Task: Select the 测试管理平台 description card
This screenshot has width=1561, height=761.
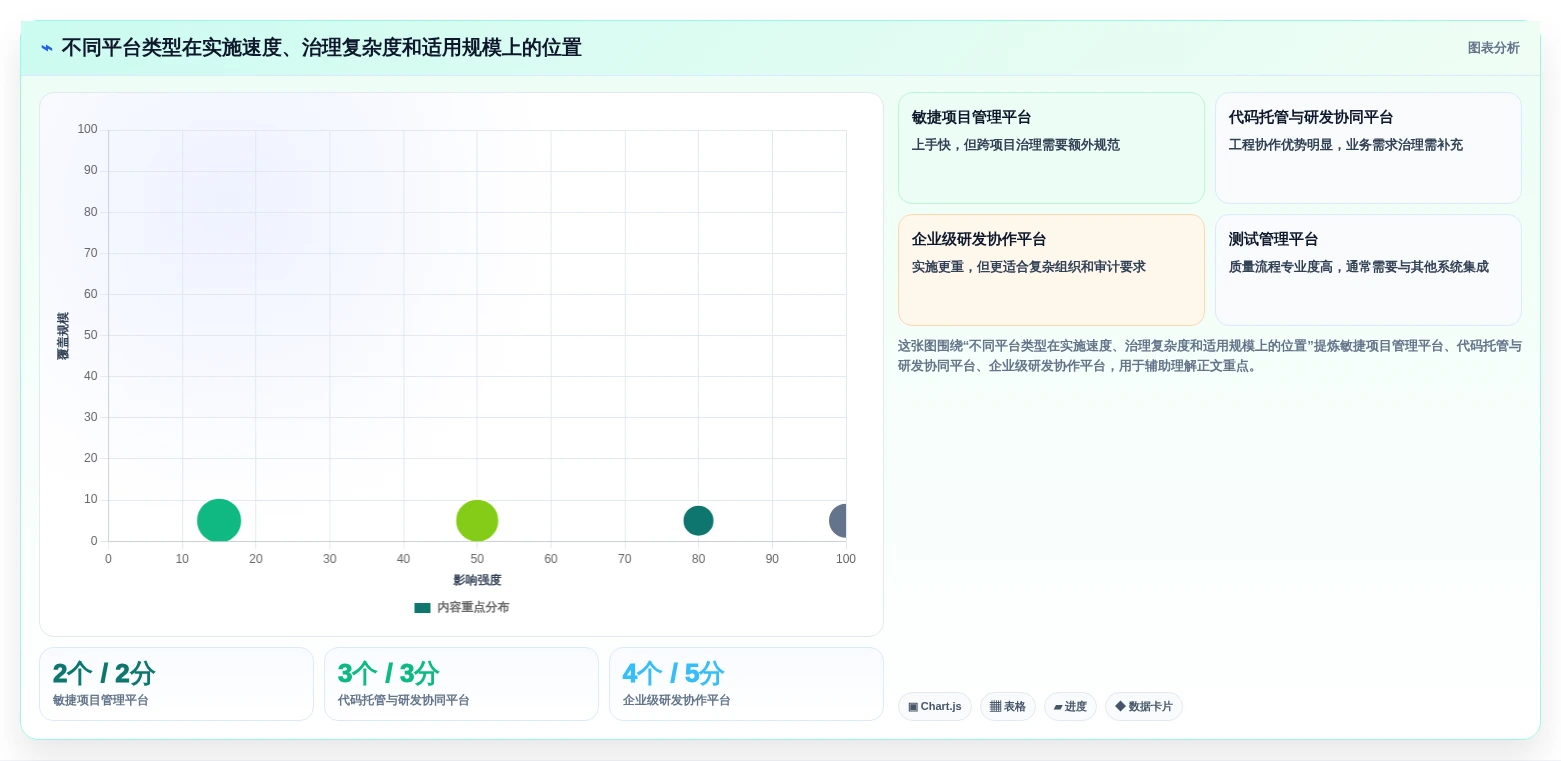Action: click(1368, 270)
